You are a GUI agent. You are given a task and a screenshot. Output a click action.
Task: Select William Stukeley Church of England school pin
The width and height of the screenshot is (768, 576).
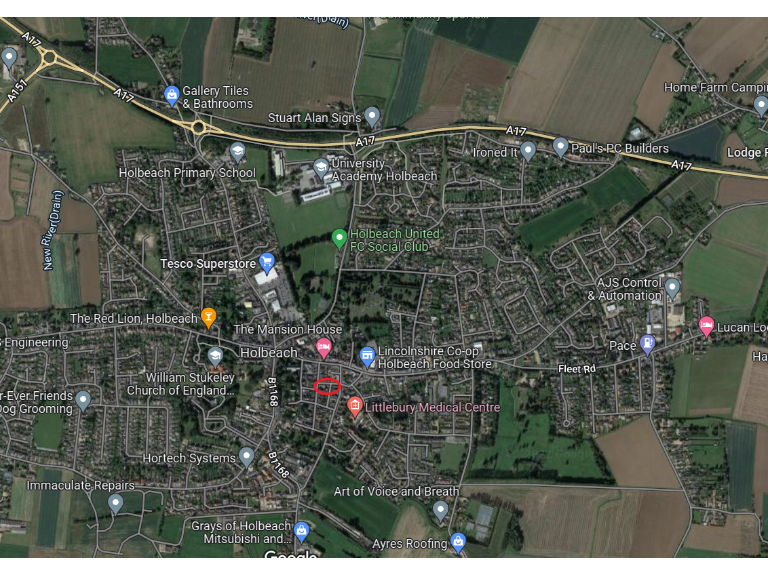tap(215, 357)
